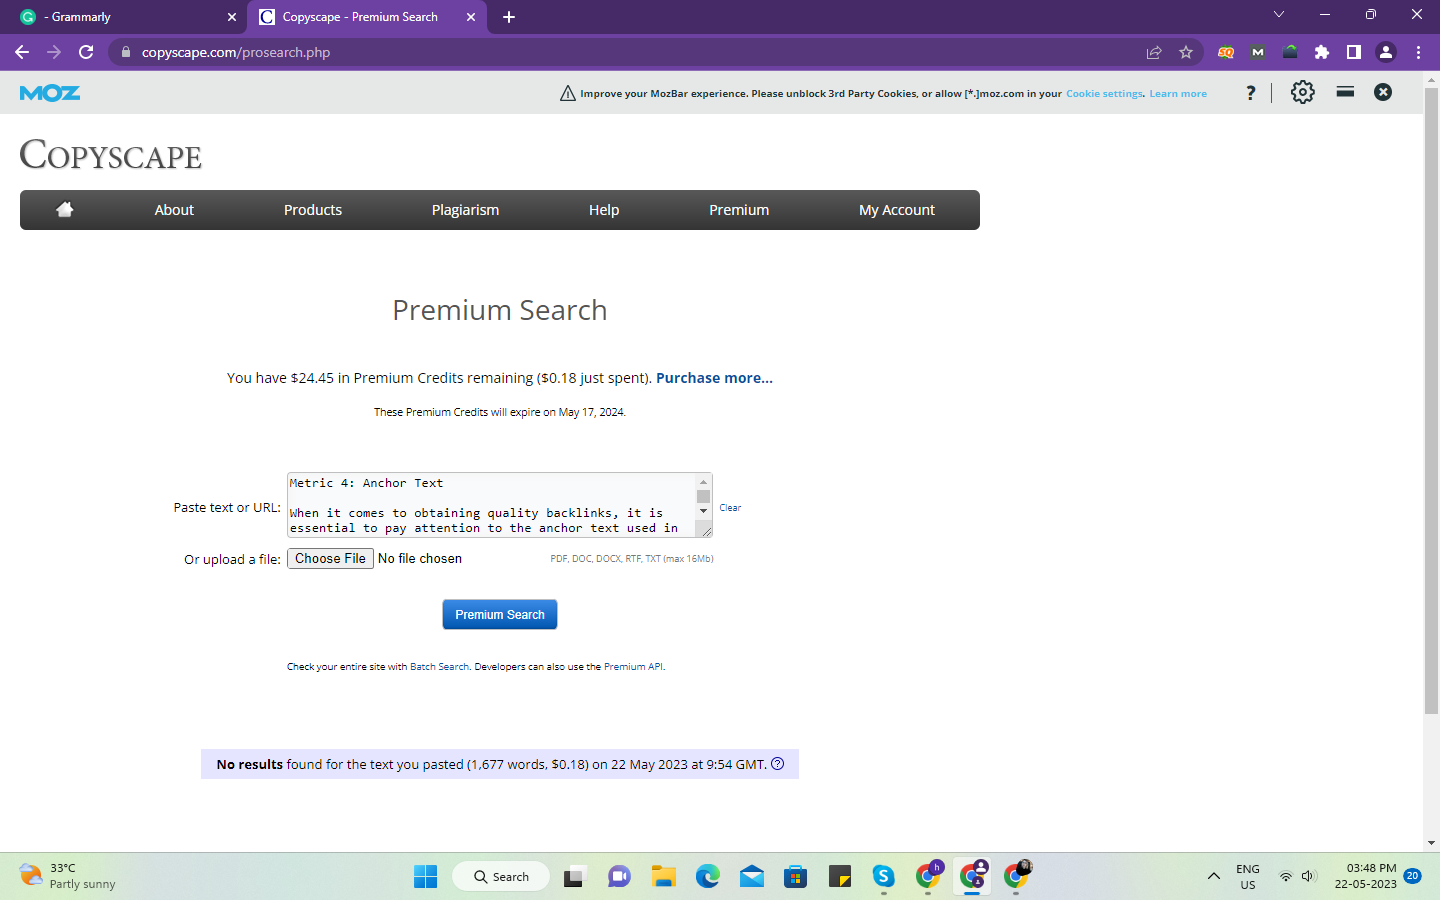Open the My Account menu
Screen dimensions: 1440x900
pyautogui.click(x=897, y=210)
